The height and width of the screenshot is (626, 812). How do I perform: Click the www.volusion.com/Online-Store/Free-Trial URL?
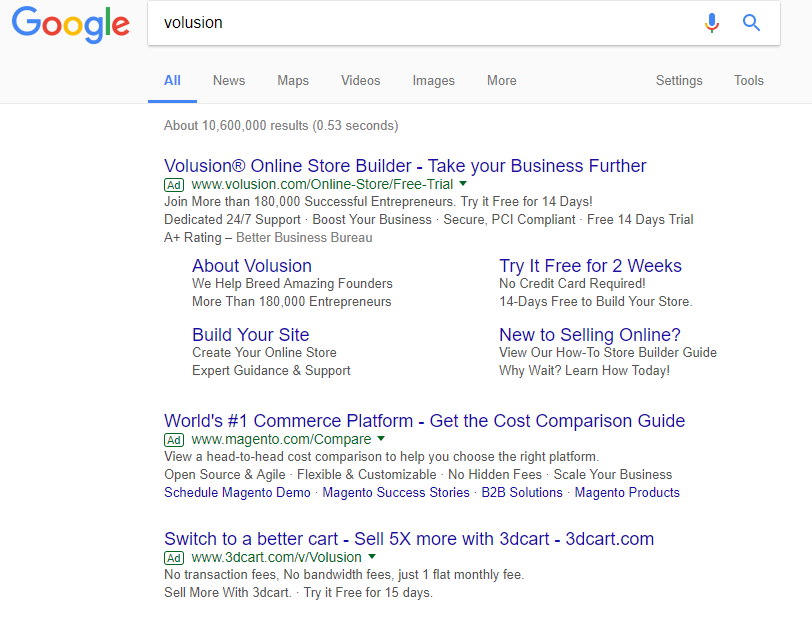pos(322,184)
